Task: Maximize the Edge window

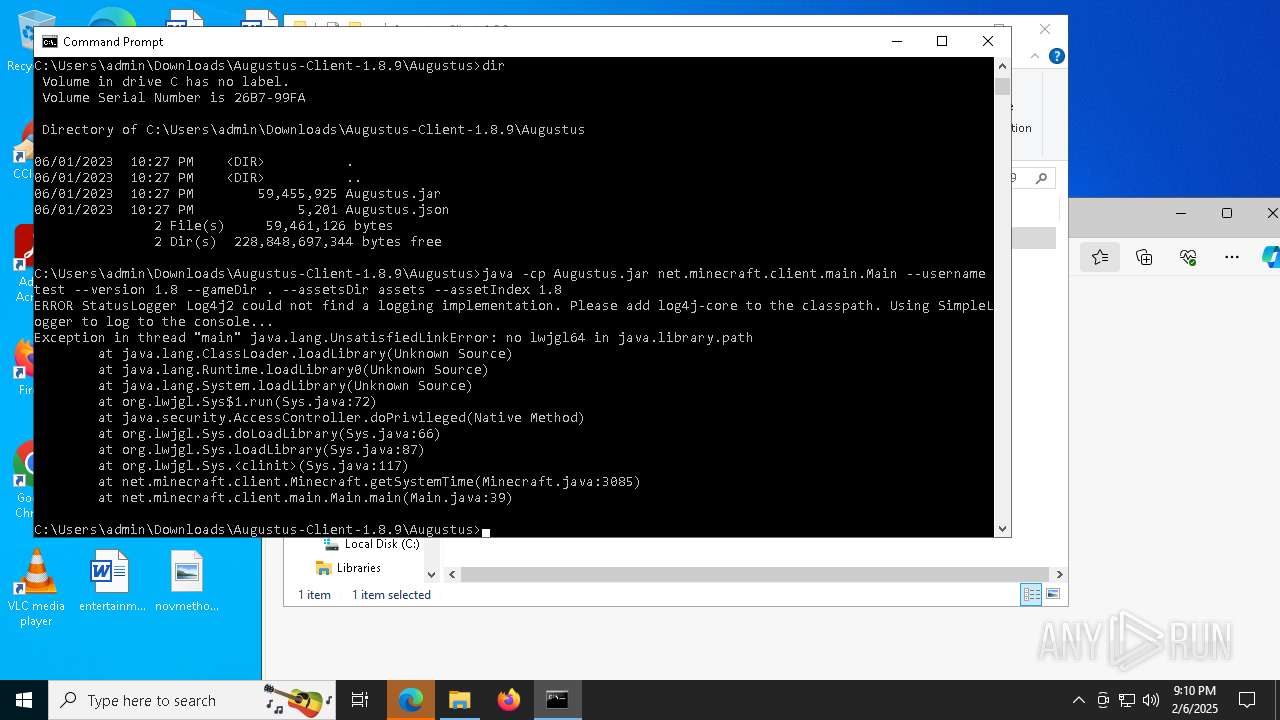Action: pyautogui.click(x=1227, y=213)
